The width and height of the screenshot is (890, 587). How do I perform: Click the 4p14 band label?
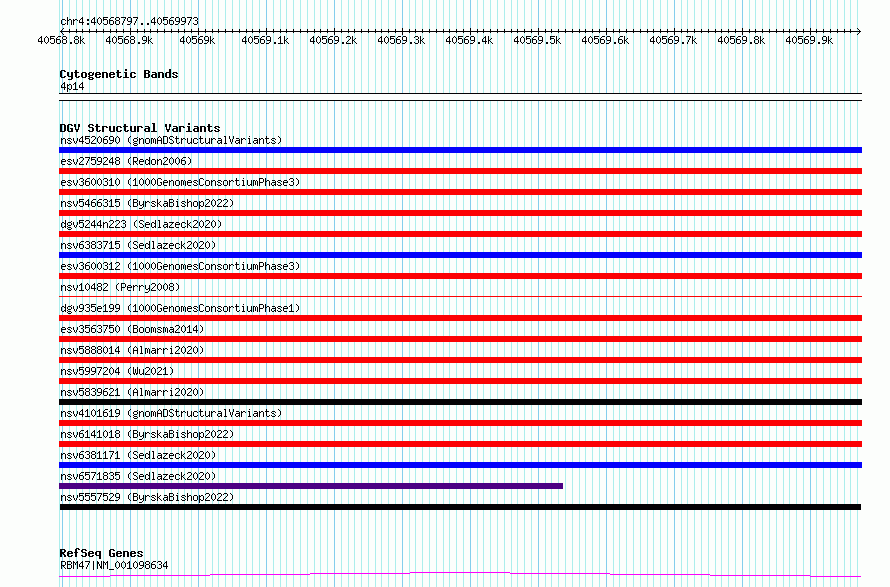(x=72, y=86)
